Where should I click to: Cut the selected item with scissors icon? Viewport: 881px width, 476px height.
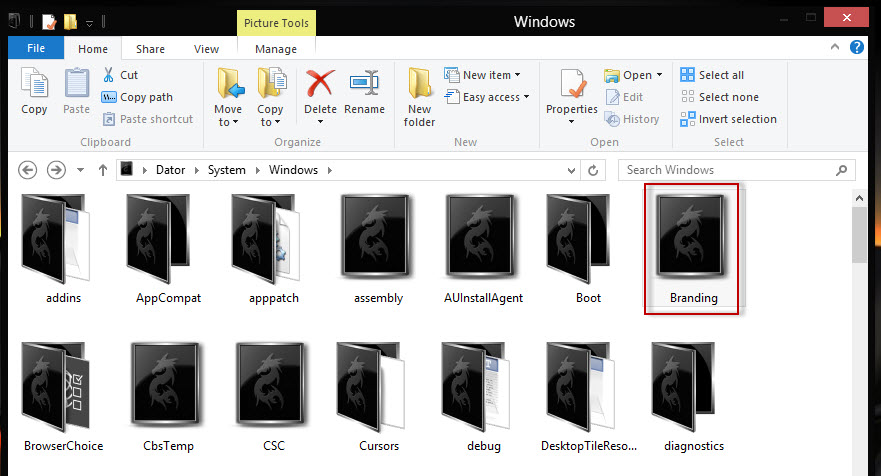point(108,75)
